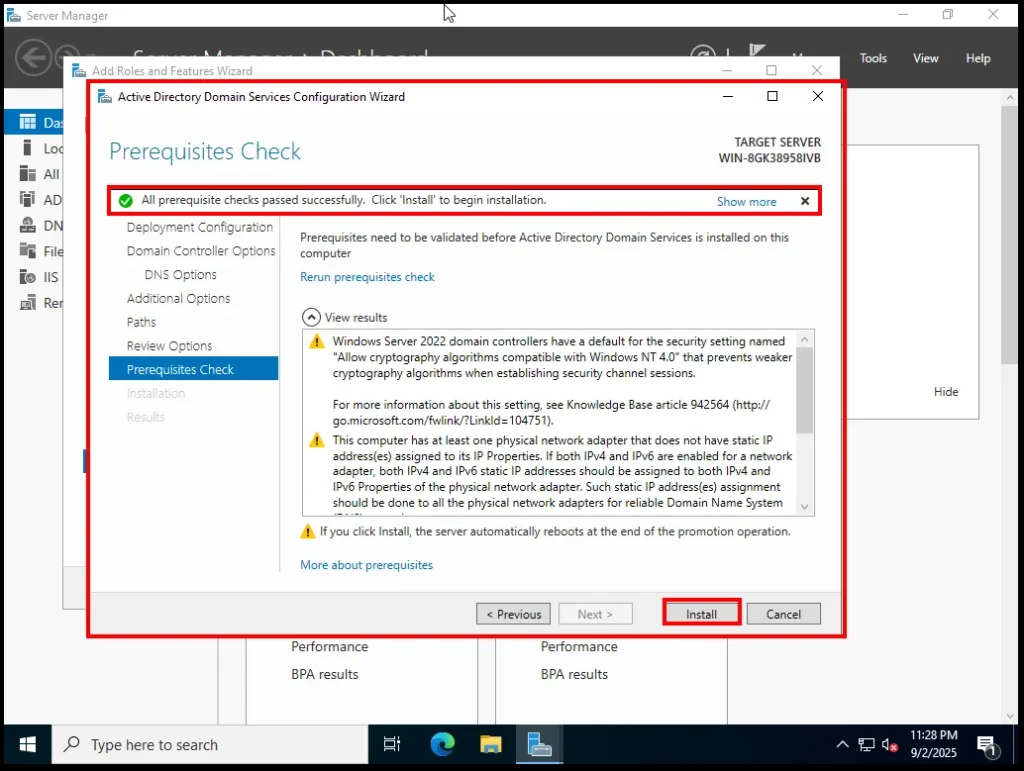1024x771 pixels.
Task: Click the first warning icon in results
Action: pos(317,341)
